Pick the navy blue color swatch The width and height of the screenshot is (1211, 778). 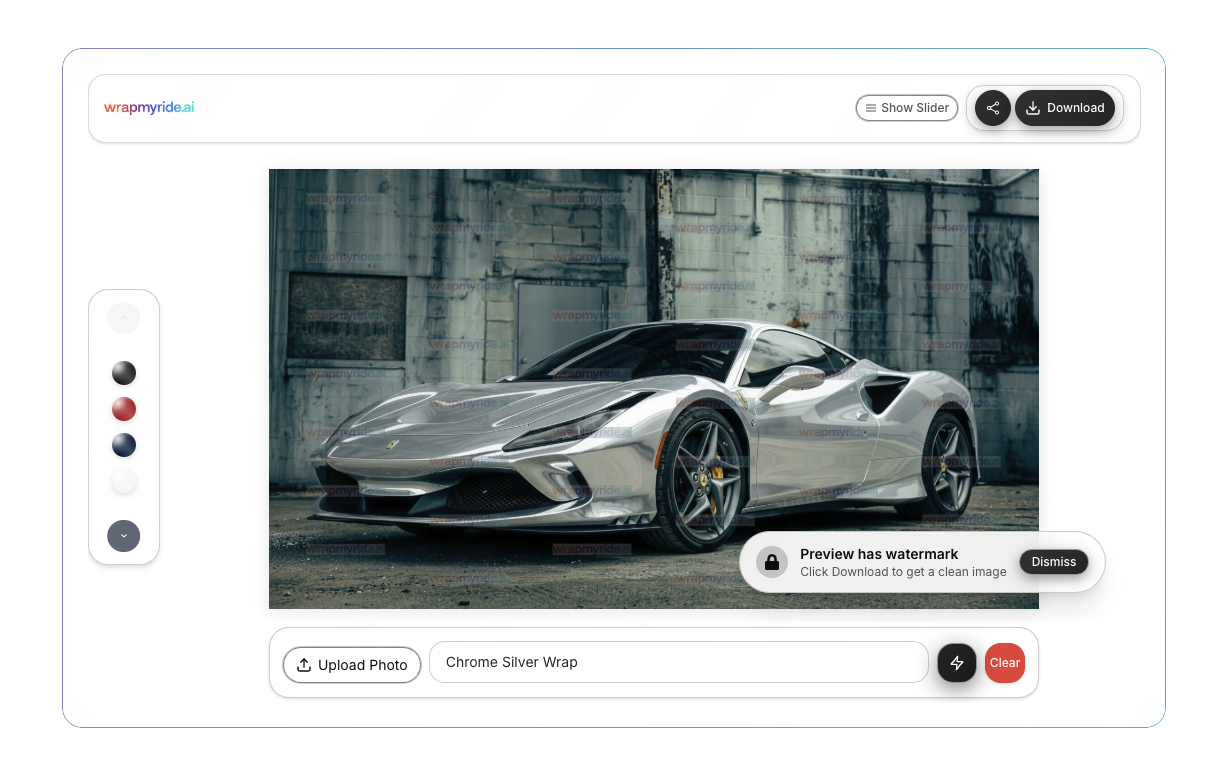coord(123,445)
